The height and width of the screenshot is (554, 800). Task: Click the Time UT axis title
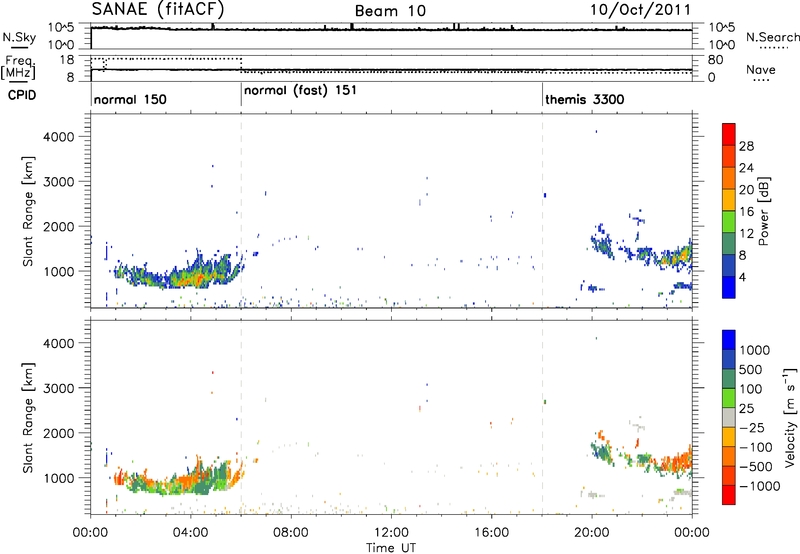[x=391, y=547]
